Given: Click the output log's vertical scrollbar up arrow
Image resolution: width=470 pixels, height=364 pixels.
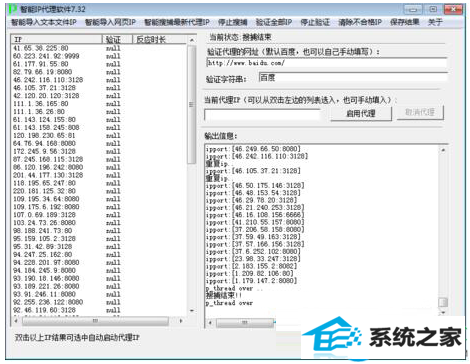Looking at the screenshot, I should tap(443, 150).
